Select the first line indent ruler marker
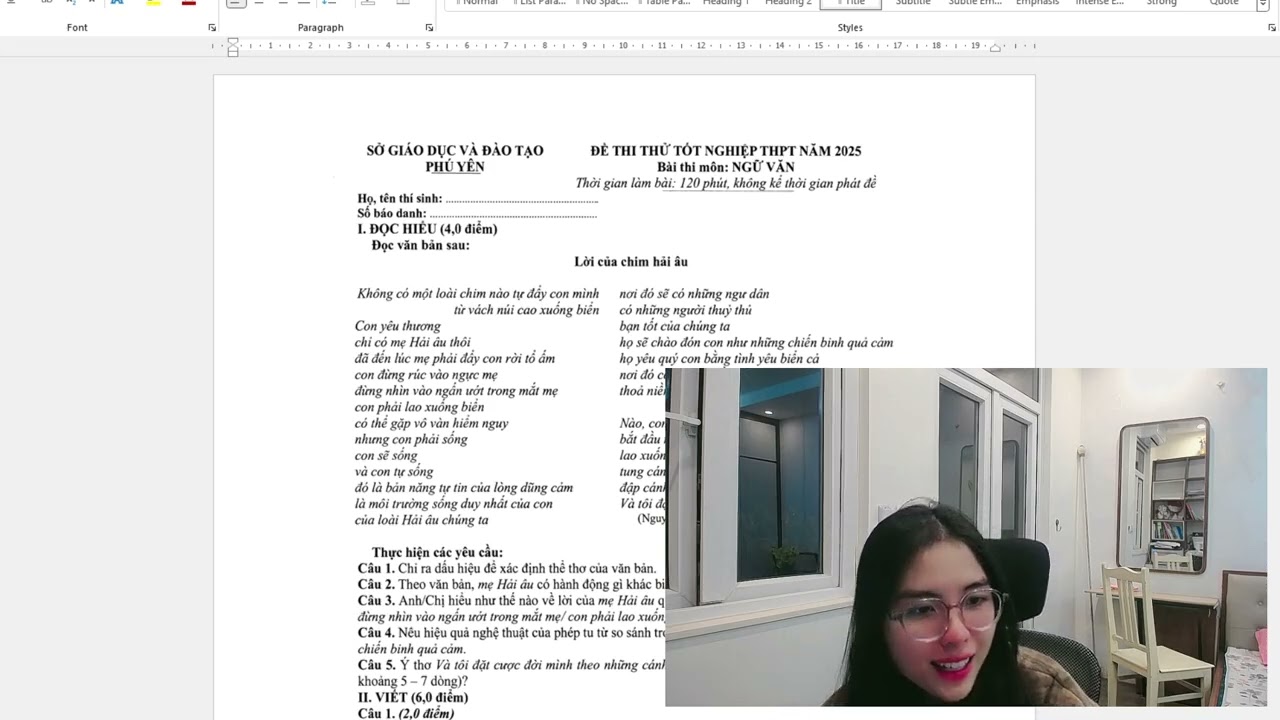Viewport: 1280px width, 720px height. click(233, 41)
